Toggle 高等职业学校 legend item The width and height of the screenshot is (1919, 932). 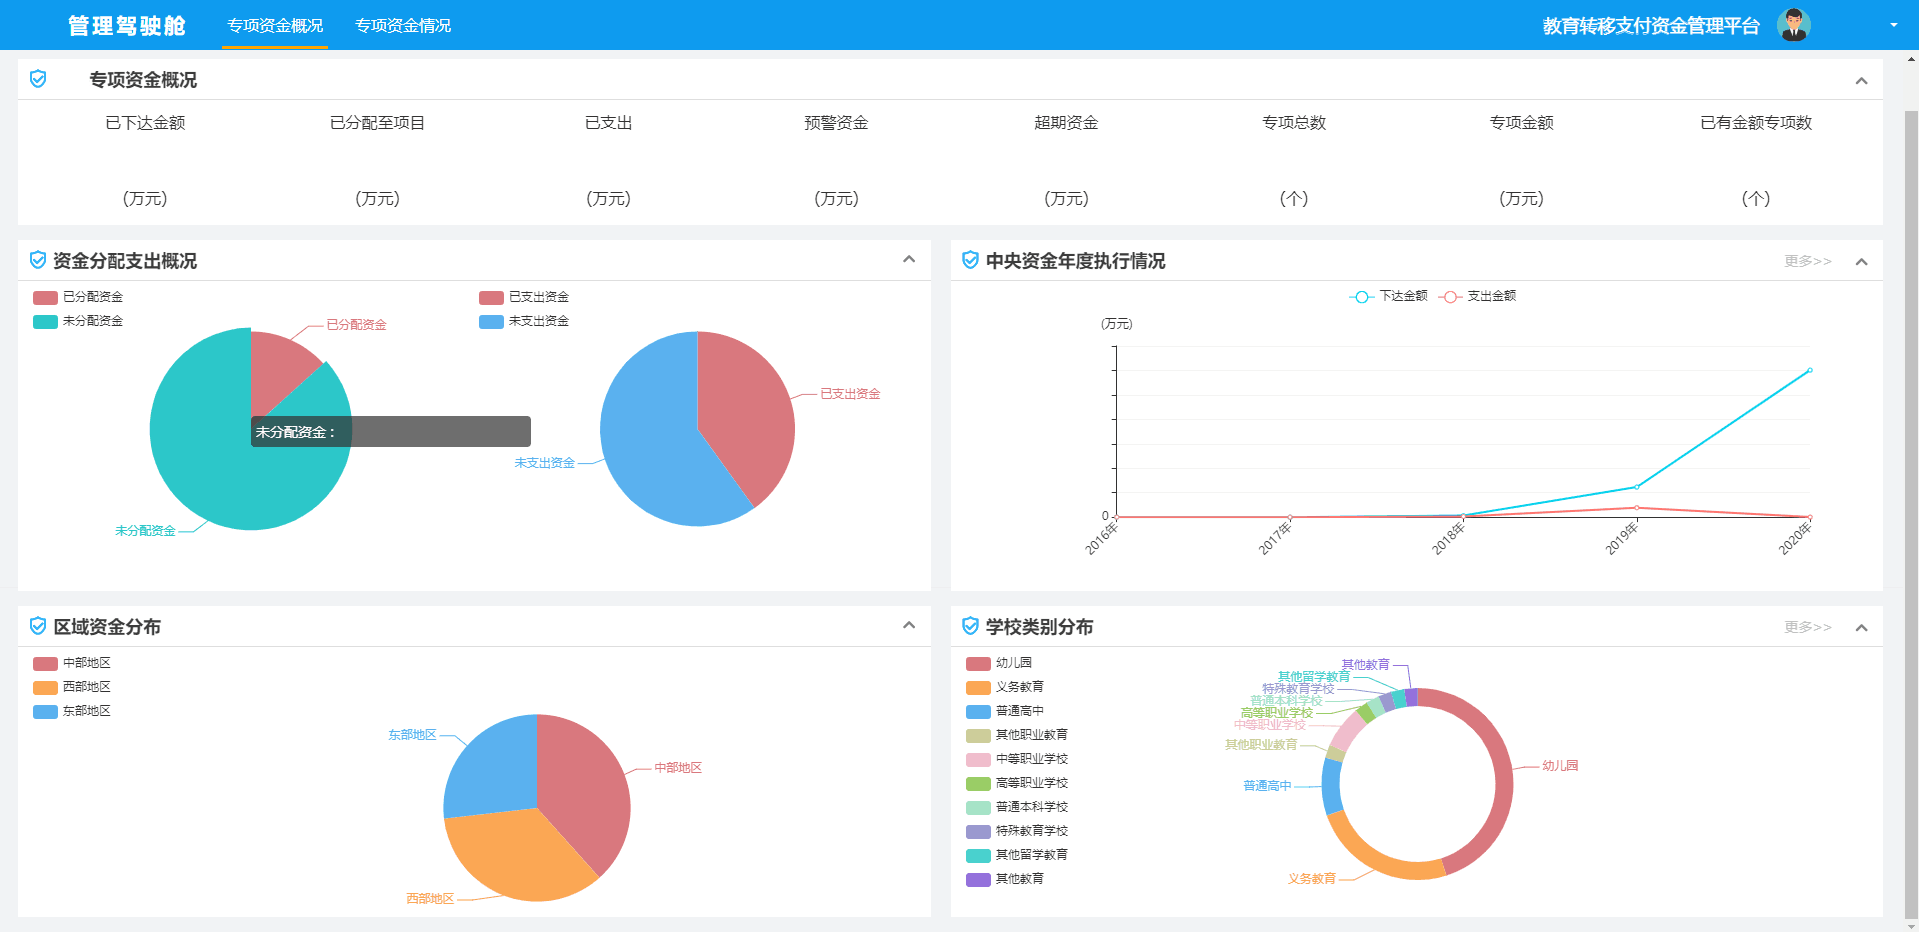point(1017,783)
